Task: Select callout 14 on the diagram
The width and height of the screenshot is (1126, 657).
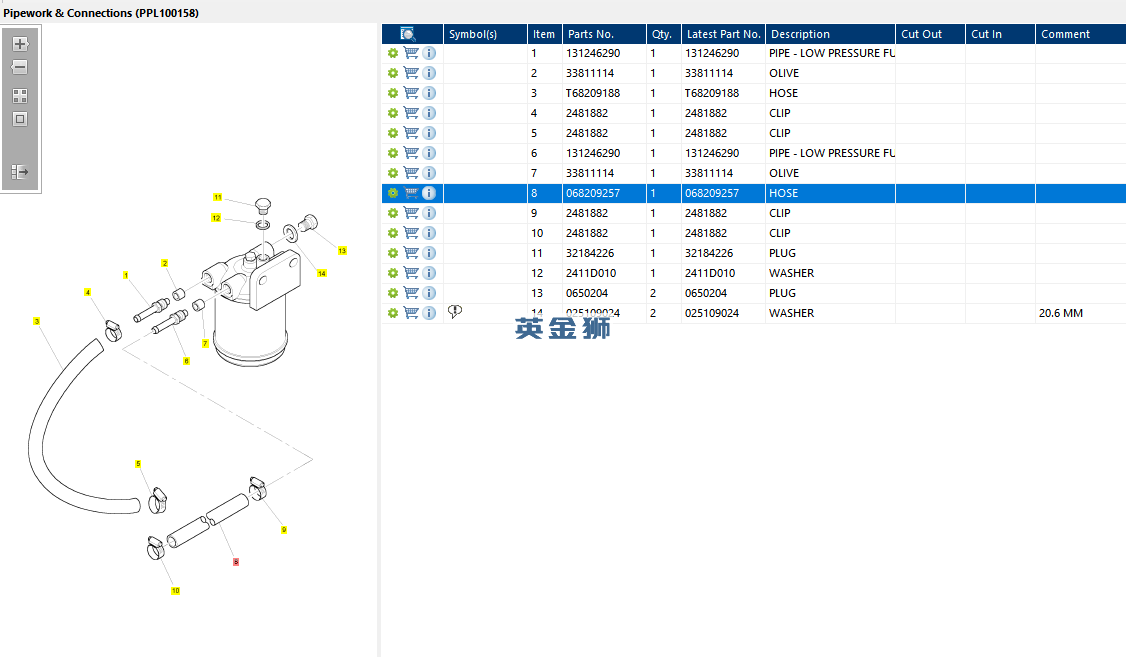Action: (322, 273)
